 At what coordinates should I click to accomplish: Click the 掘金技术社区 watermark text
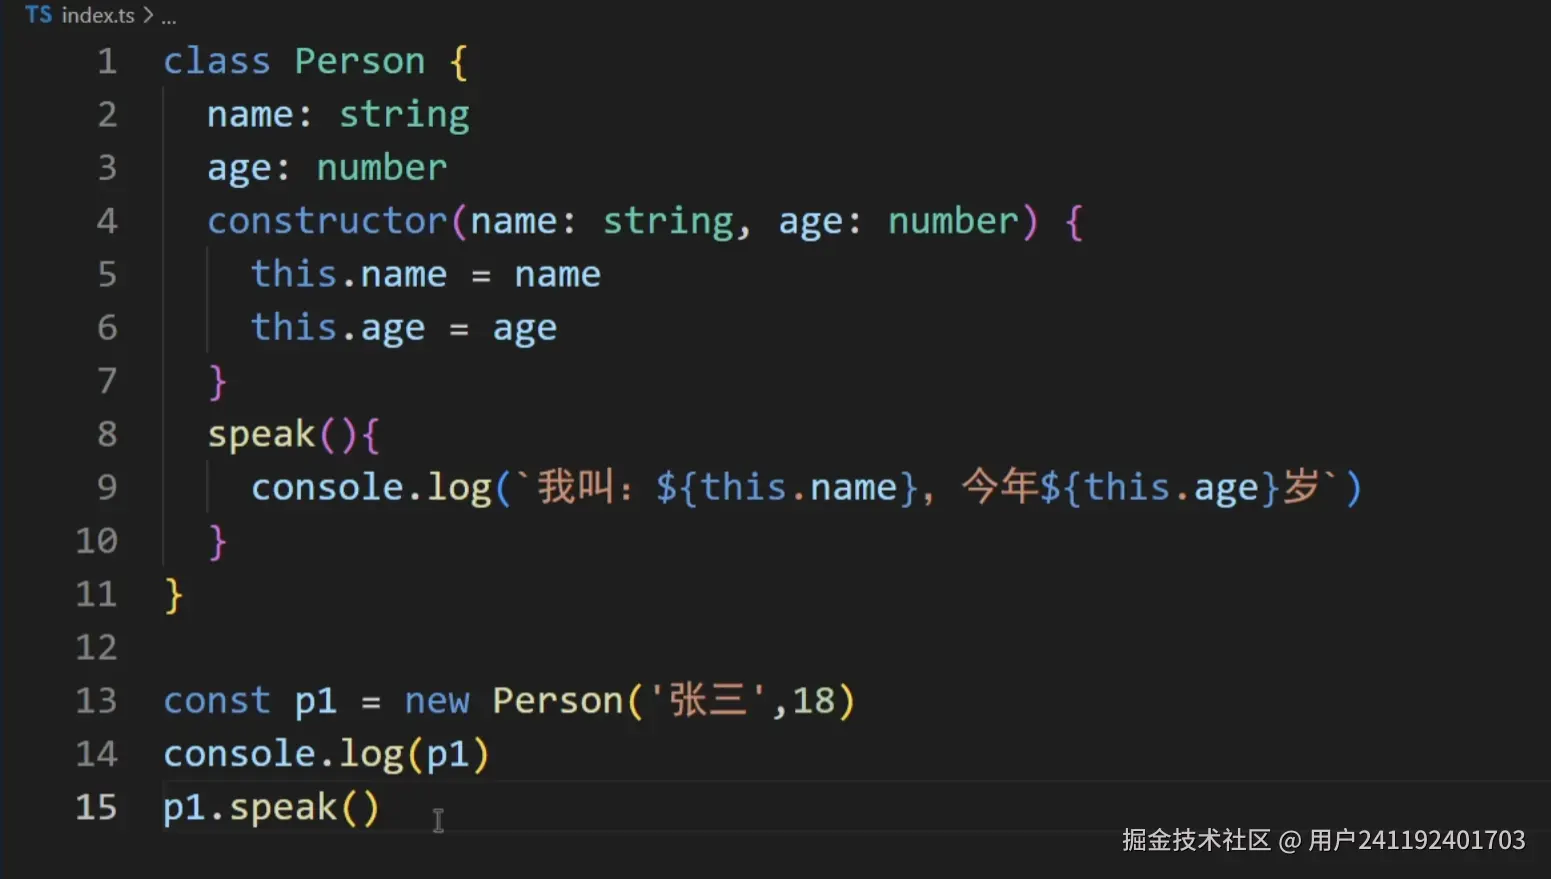[x=1196, y=840]
